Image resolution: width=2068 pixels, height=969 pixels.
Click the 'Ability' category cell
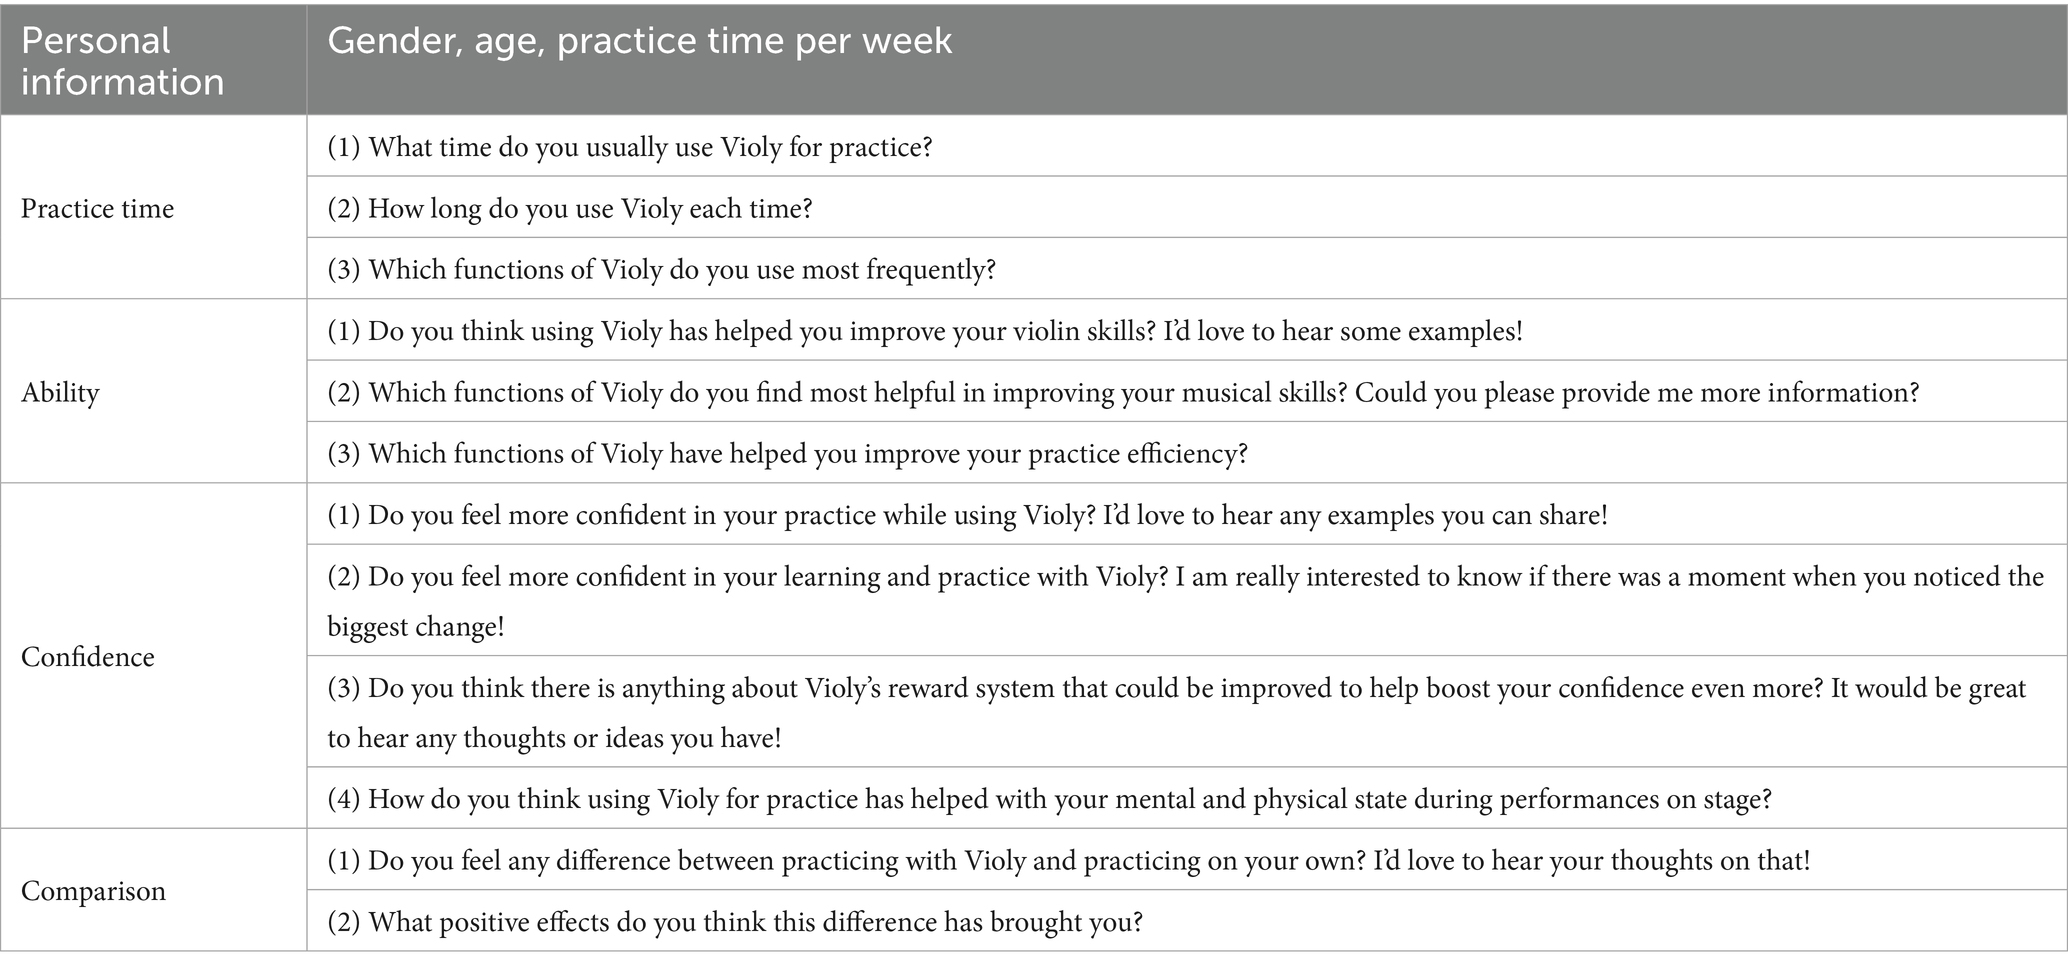click(60, 392)
